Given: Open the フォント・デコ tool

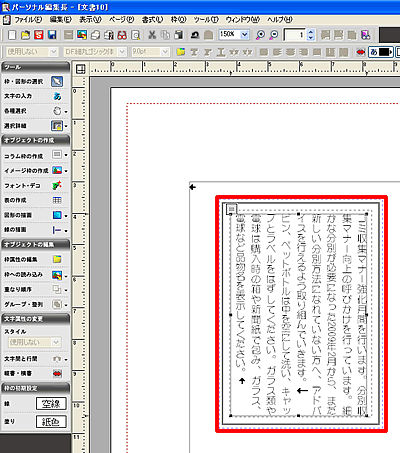Looking at the screenshot, I should coord(57,185).
